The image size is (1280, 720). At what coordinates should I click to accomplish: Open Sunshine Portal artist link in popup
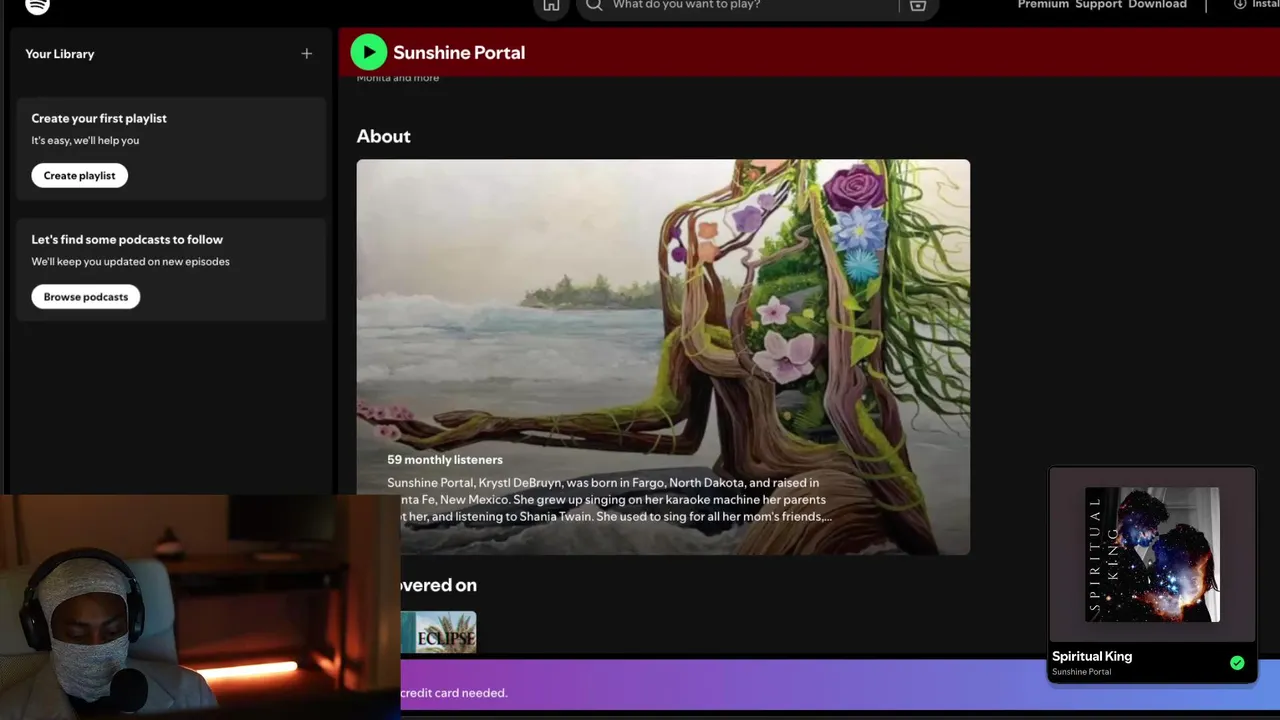[1081, 672]
